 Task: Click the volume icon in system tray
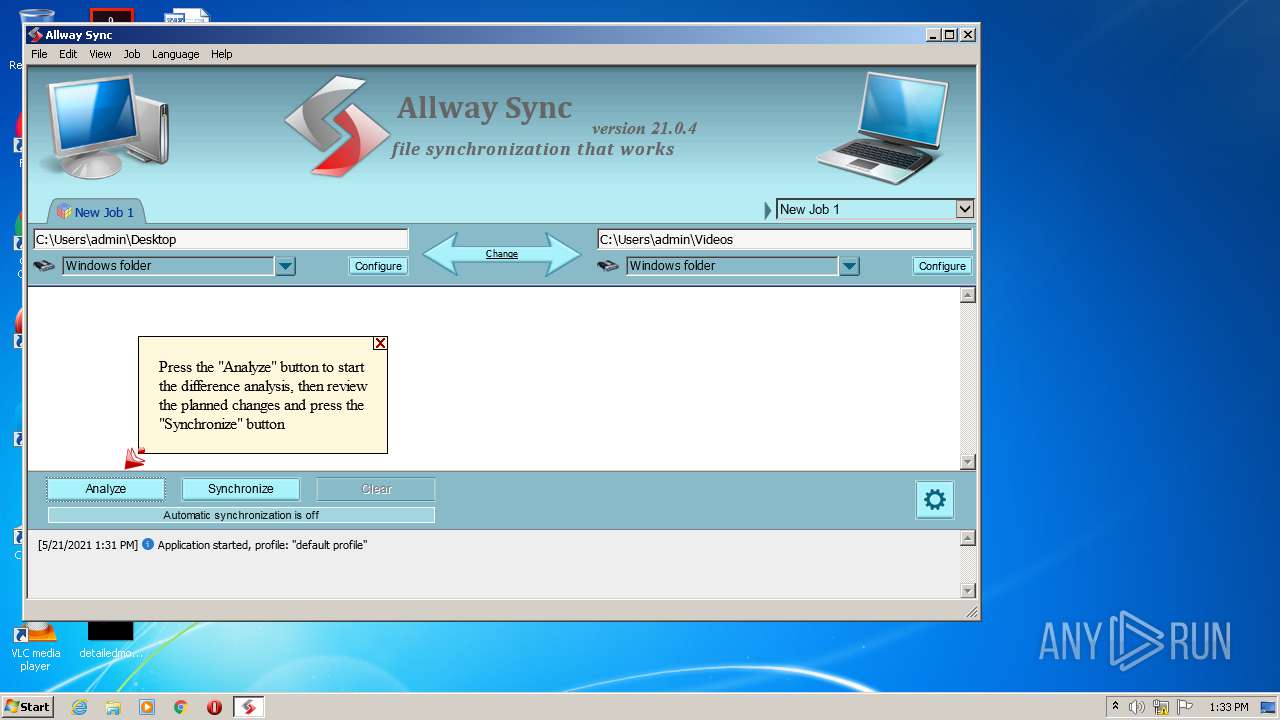[1137, 707]
